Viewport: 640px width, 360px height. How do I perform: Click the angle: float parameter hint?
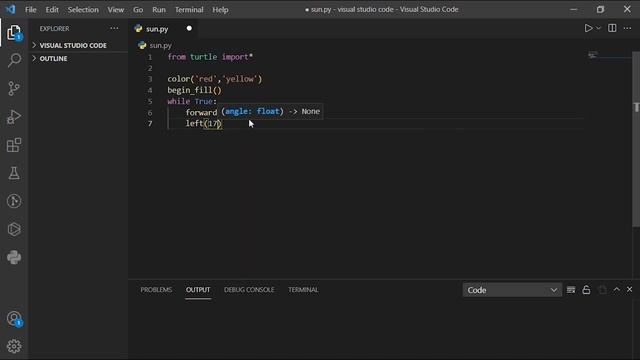click(253, 111)
